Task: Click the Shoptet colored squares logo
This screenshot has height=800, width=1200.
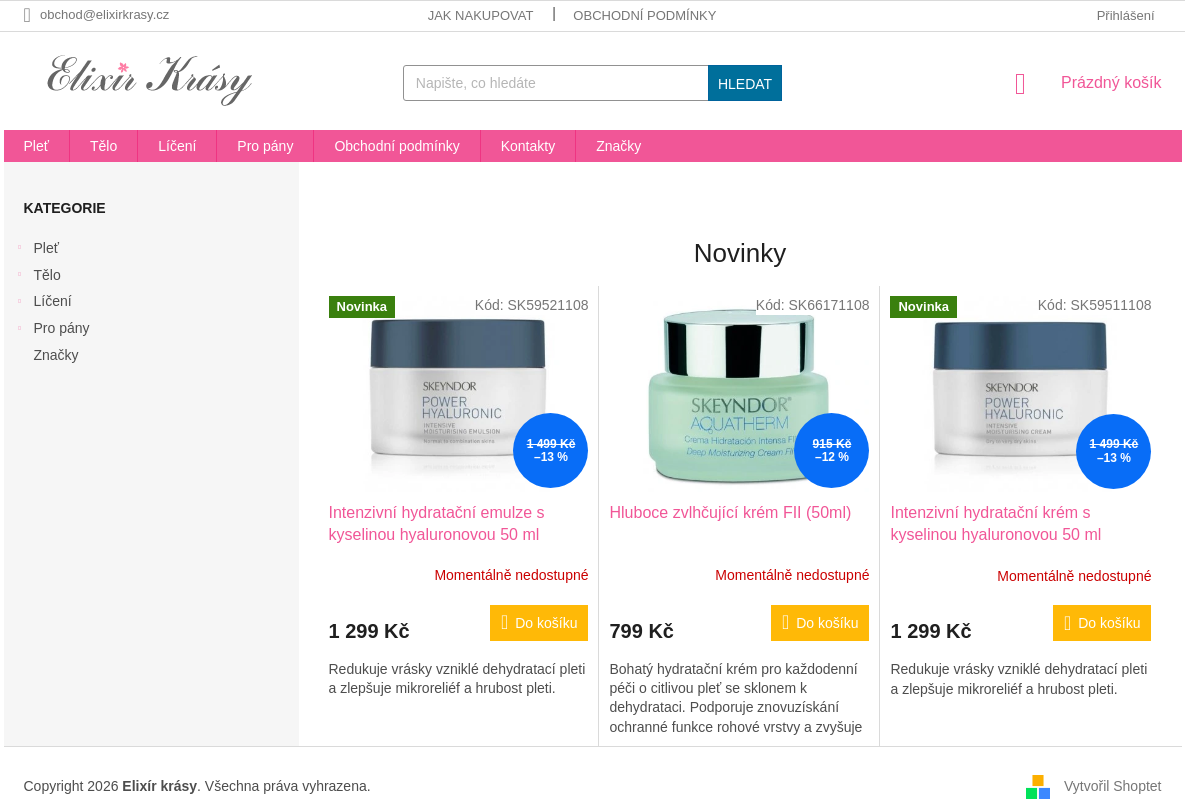Action: tap(1038, 787)
